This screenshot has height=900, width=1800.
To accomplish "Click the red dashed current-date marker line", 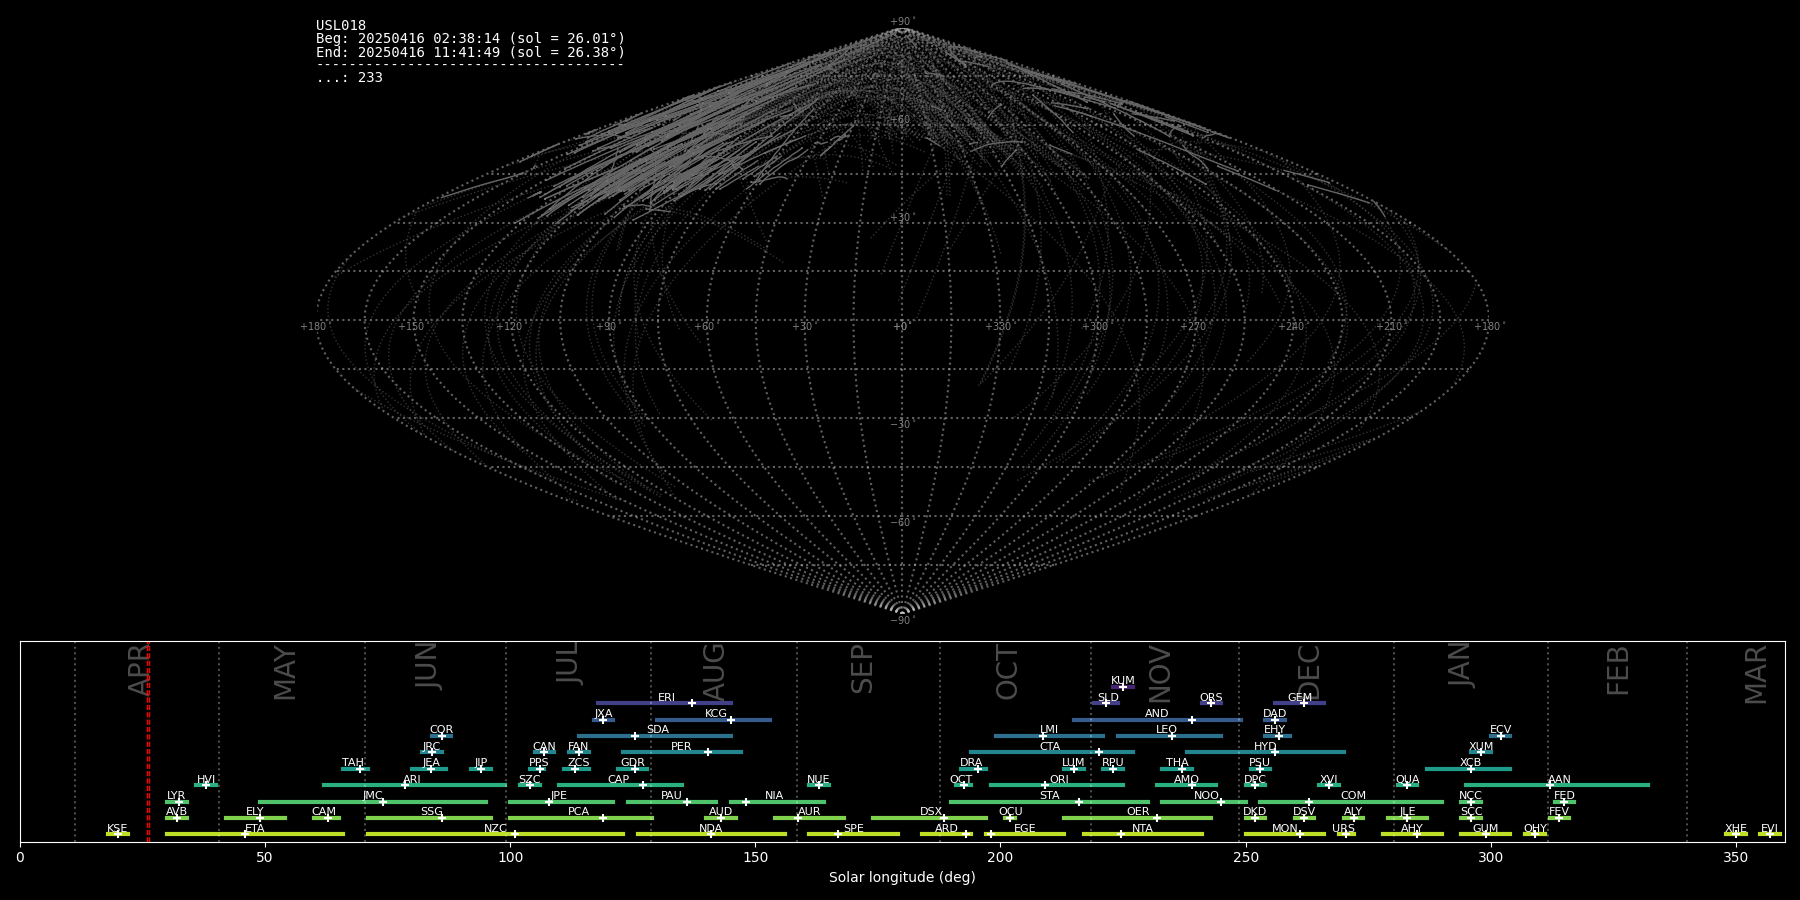I will pyautogui.click(x=148, y=741).
